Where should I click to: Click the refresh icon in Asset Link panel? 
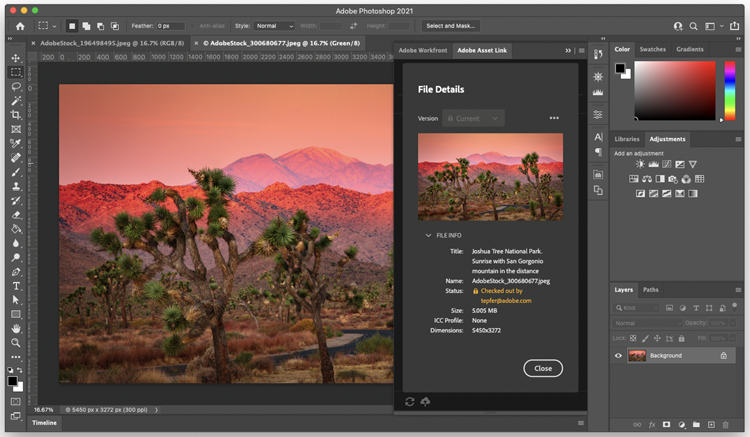point(409,402)
